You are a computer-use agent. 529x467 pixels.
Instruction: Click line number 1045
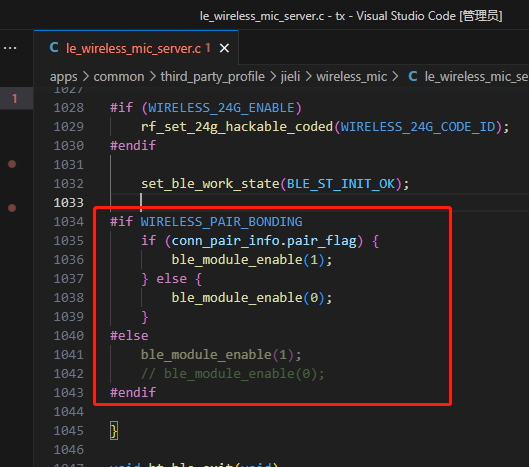[x=68, y=431]
